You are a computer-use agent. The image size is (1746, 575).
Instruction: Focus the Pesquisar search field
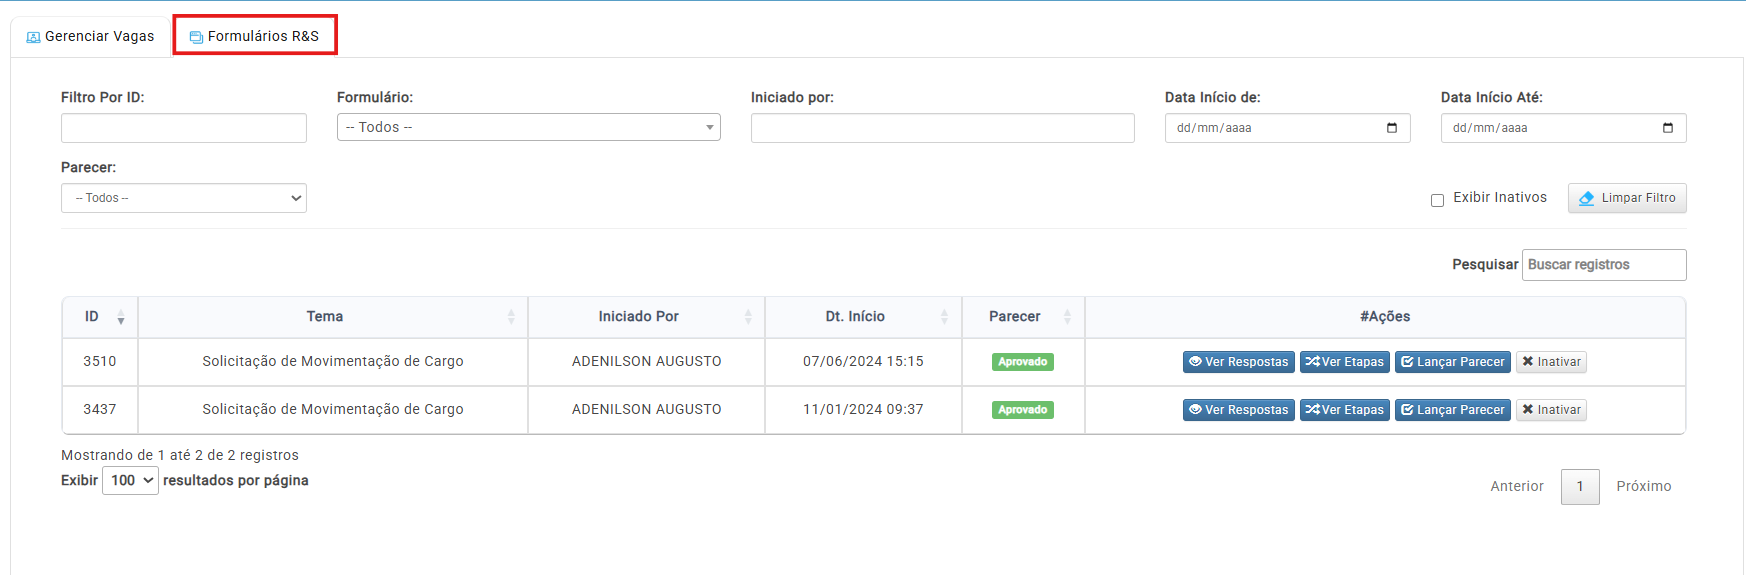pos(1603,265)
